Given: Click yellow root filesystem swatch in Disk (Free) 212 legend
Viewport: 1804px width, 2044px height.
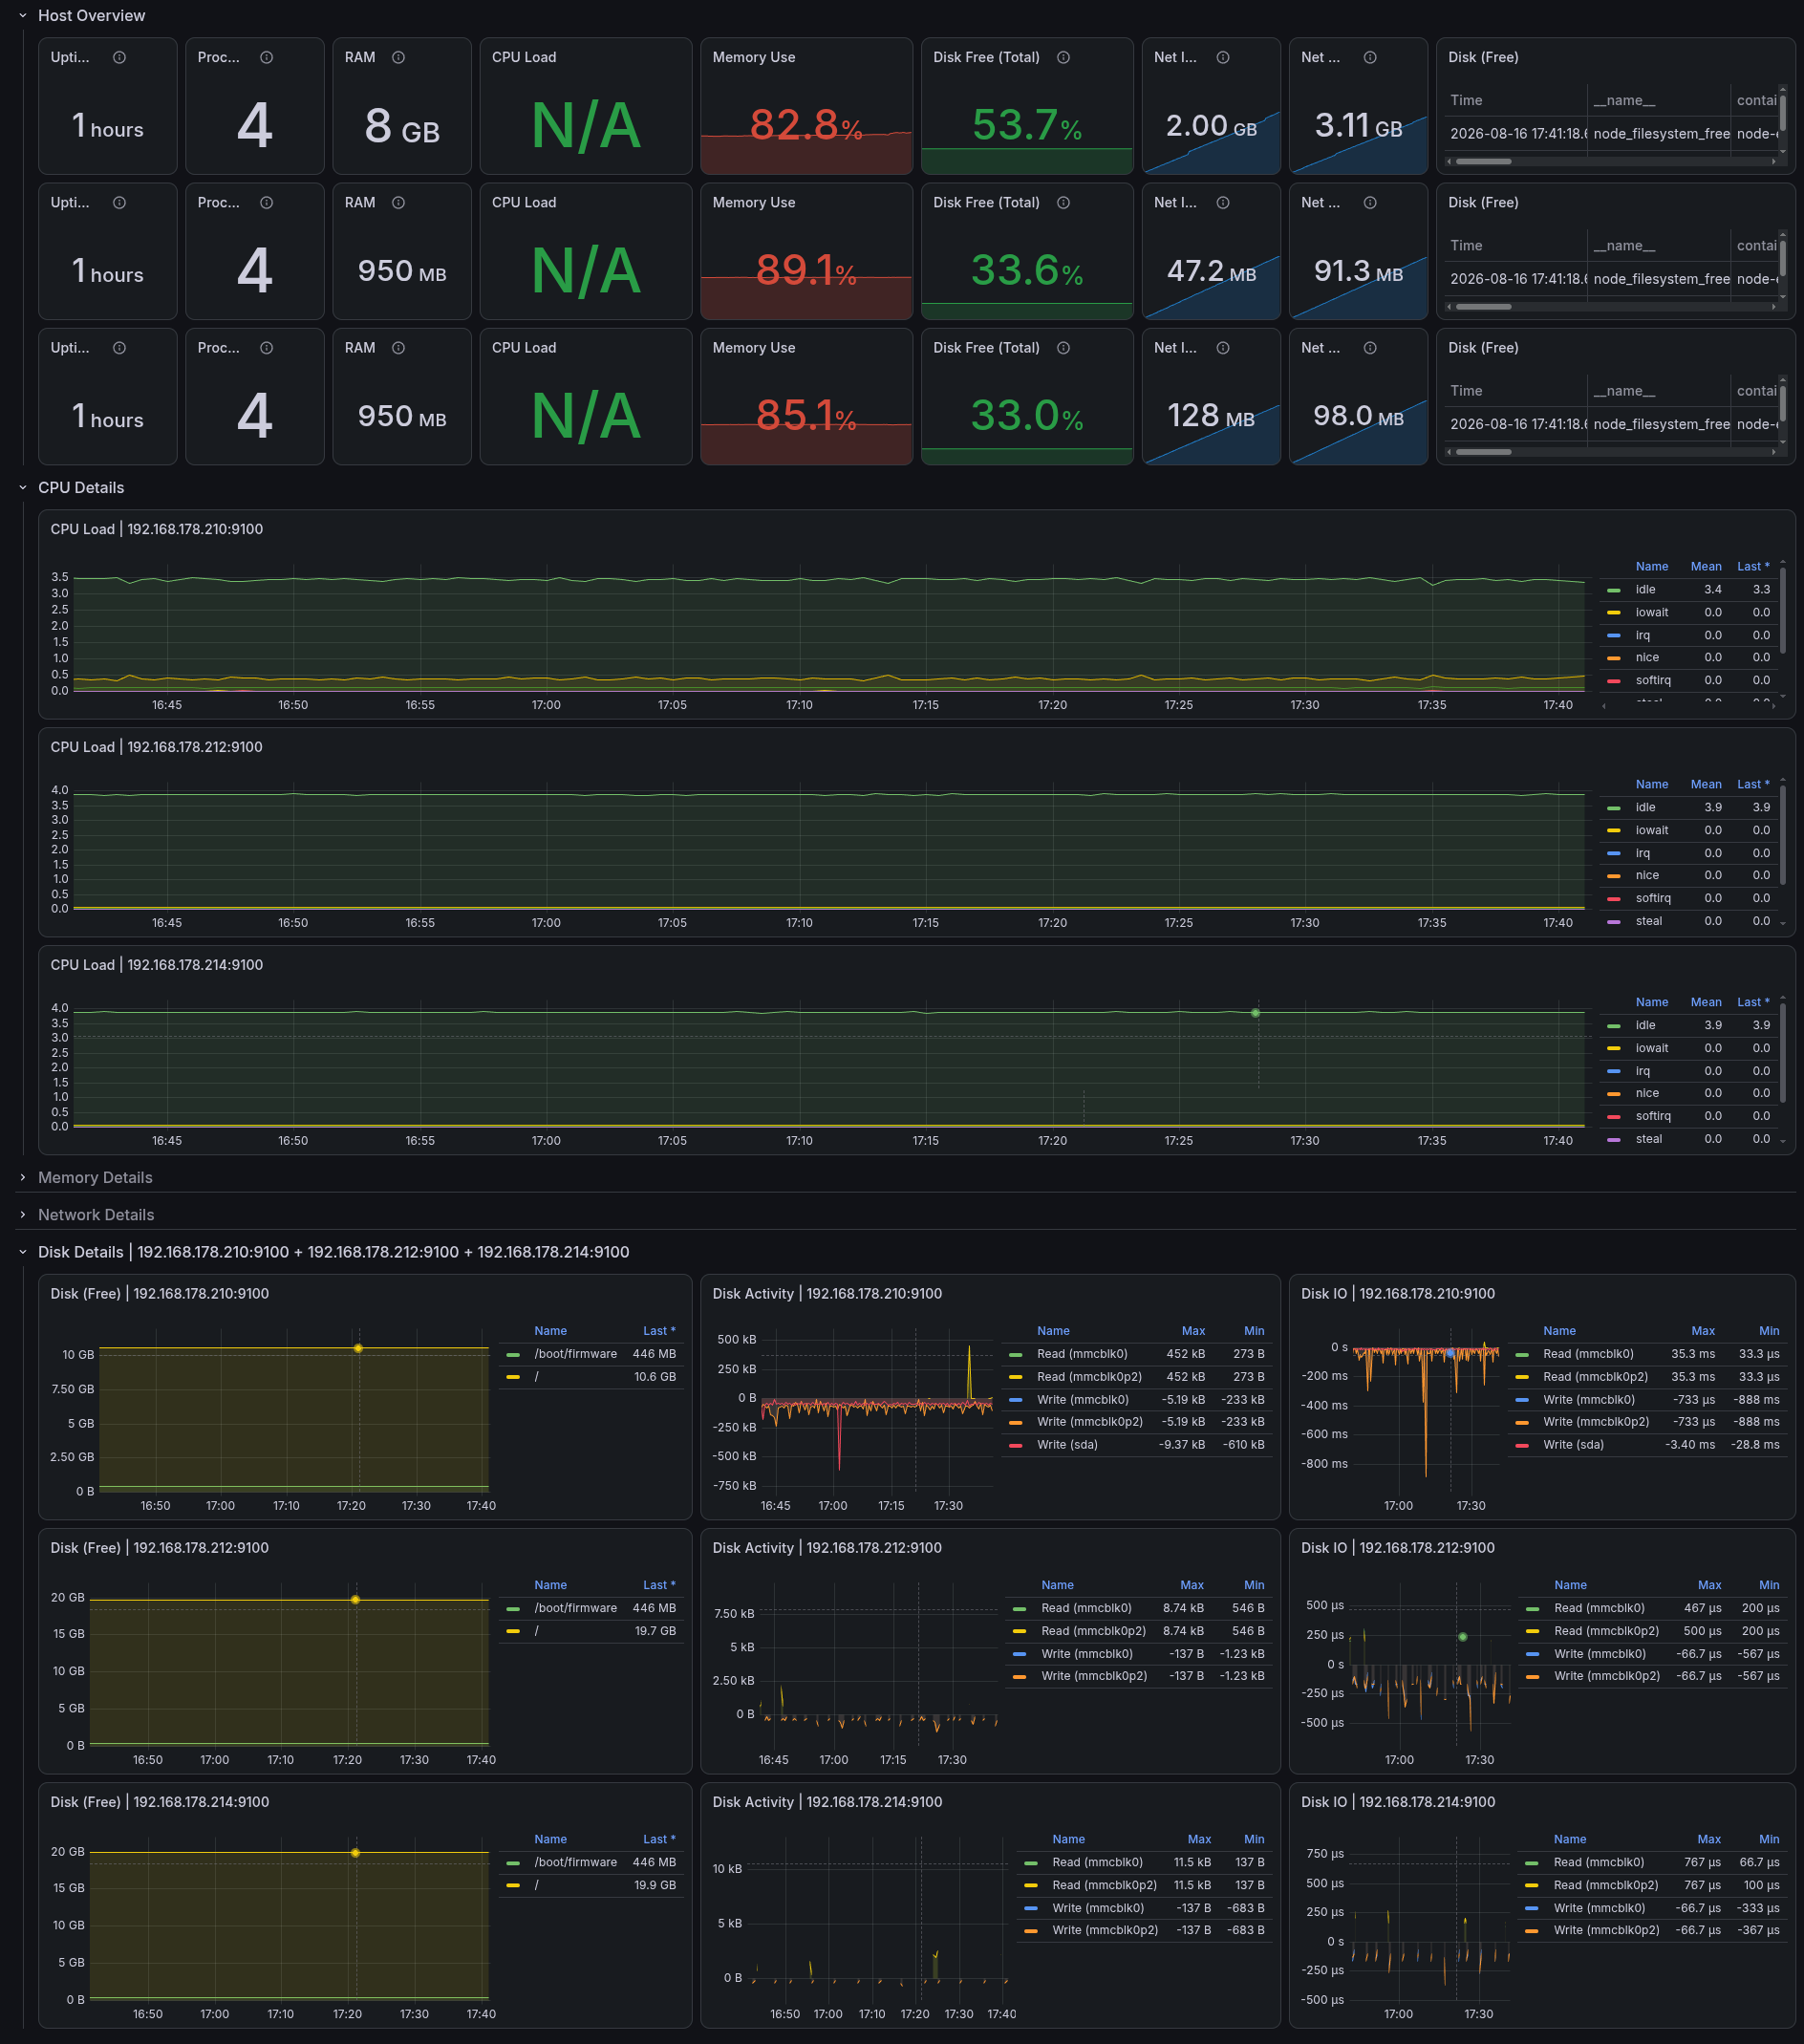Looking at the screenshot, I should (x=513, y=1631).
